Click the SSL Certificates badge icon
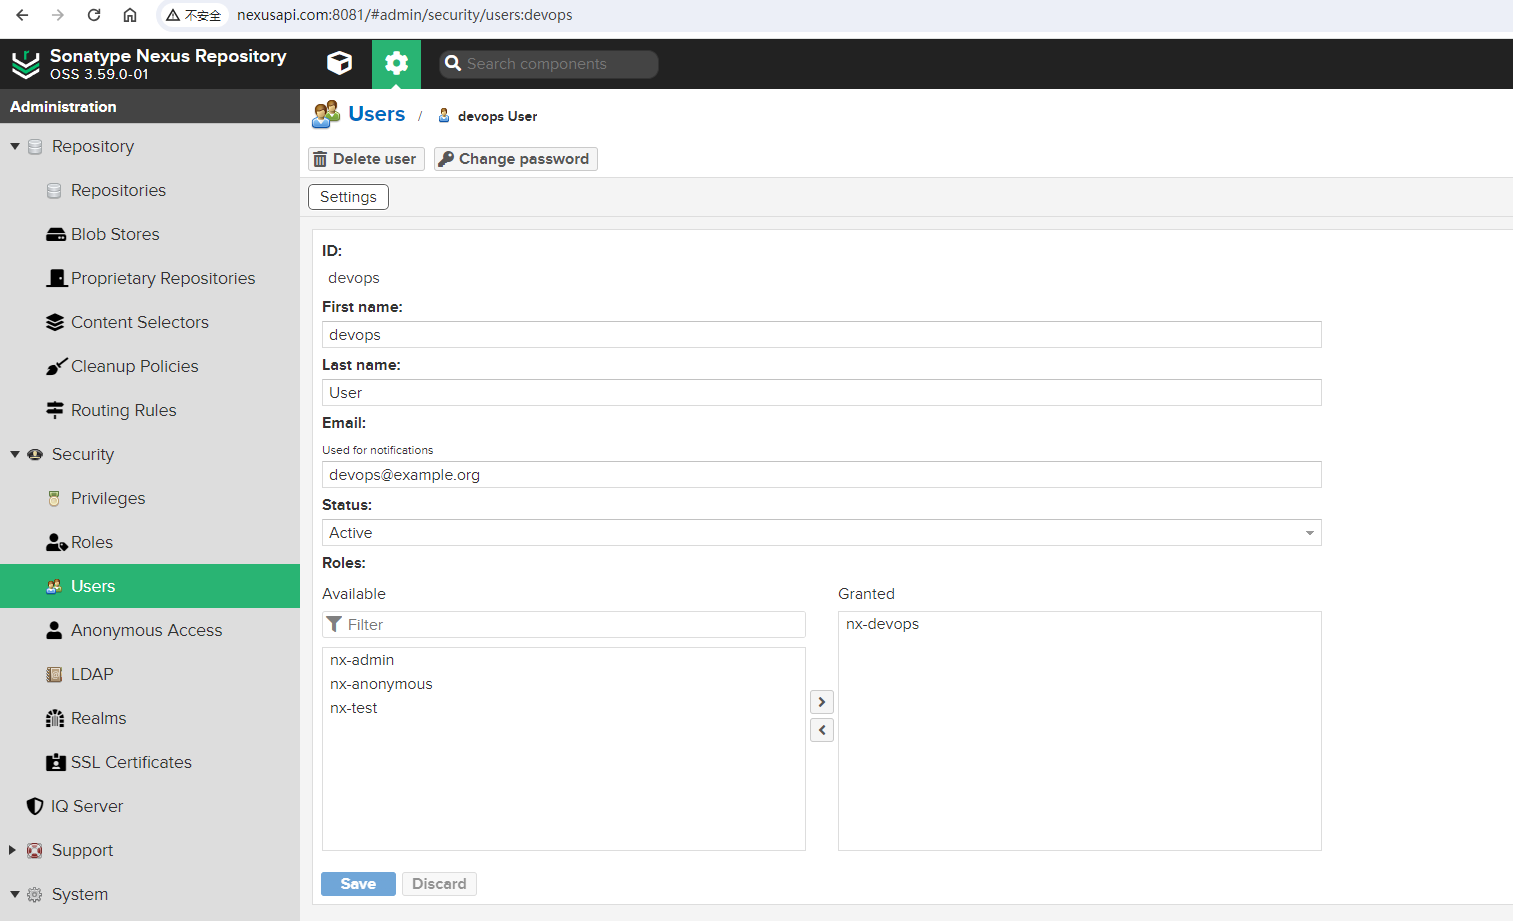This screenshot has width=1513, height=921. coord(56,762)
